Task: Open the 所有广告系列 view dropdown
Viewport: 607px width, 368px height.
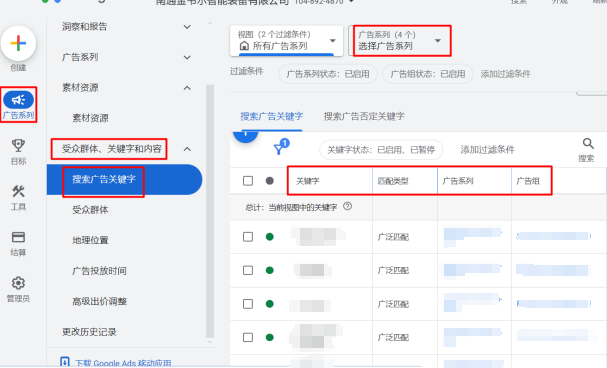Action: (286, 41)
